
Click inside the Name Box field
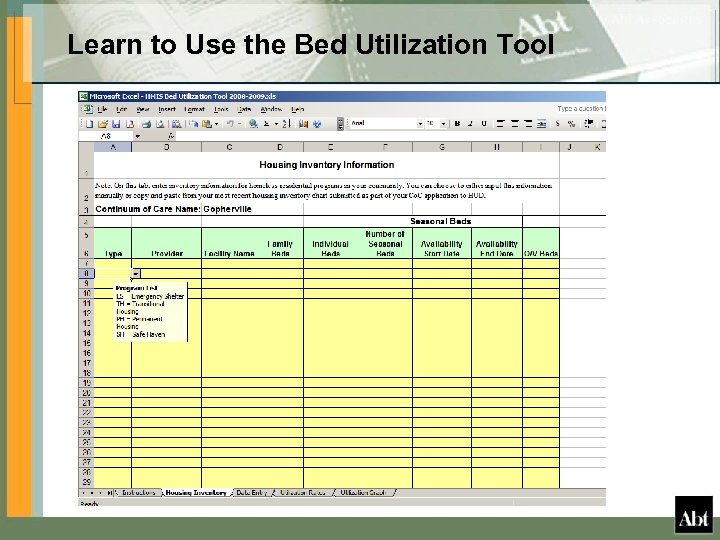coord(106,136)
